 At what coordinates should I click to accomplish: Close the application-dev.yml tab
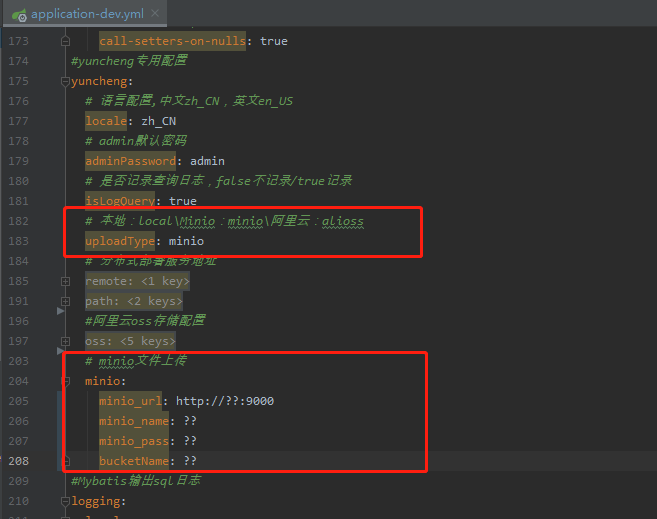(155, 14)
